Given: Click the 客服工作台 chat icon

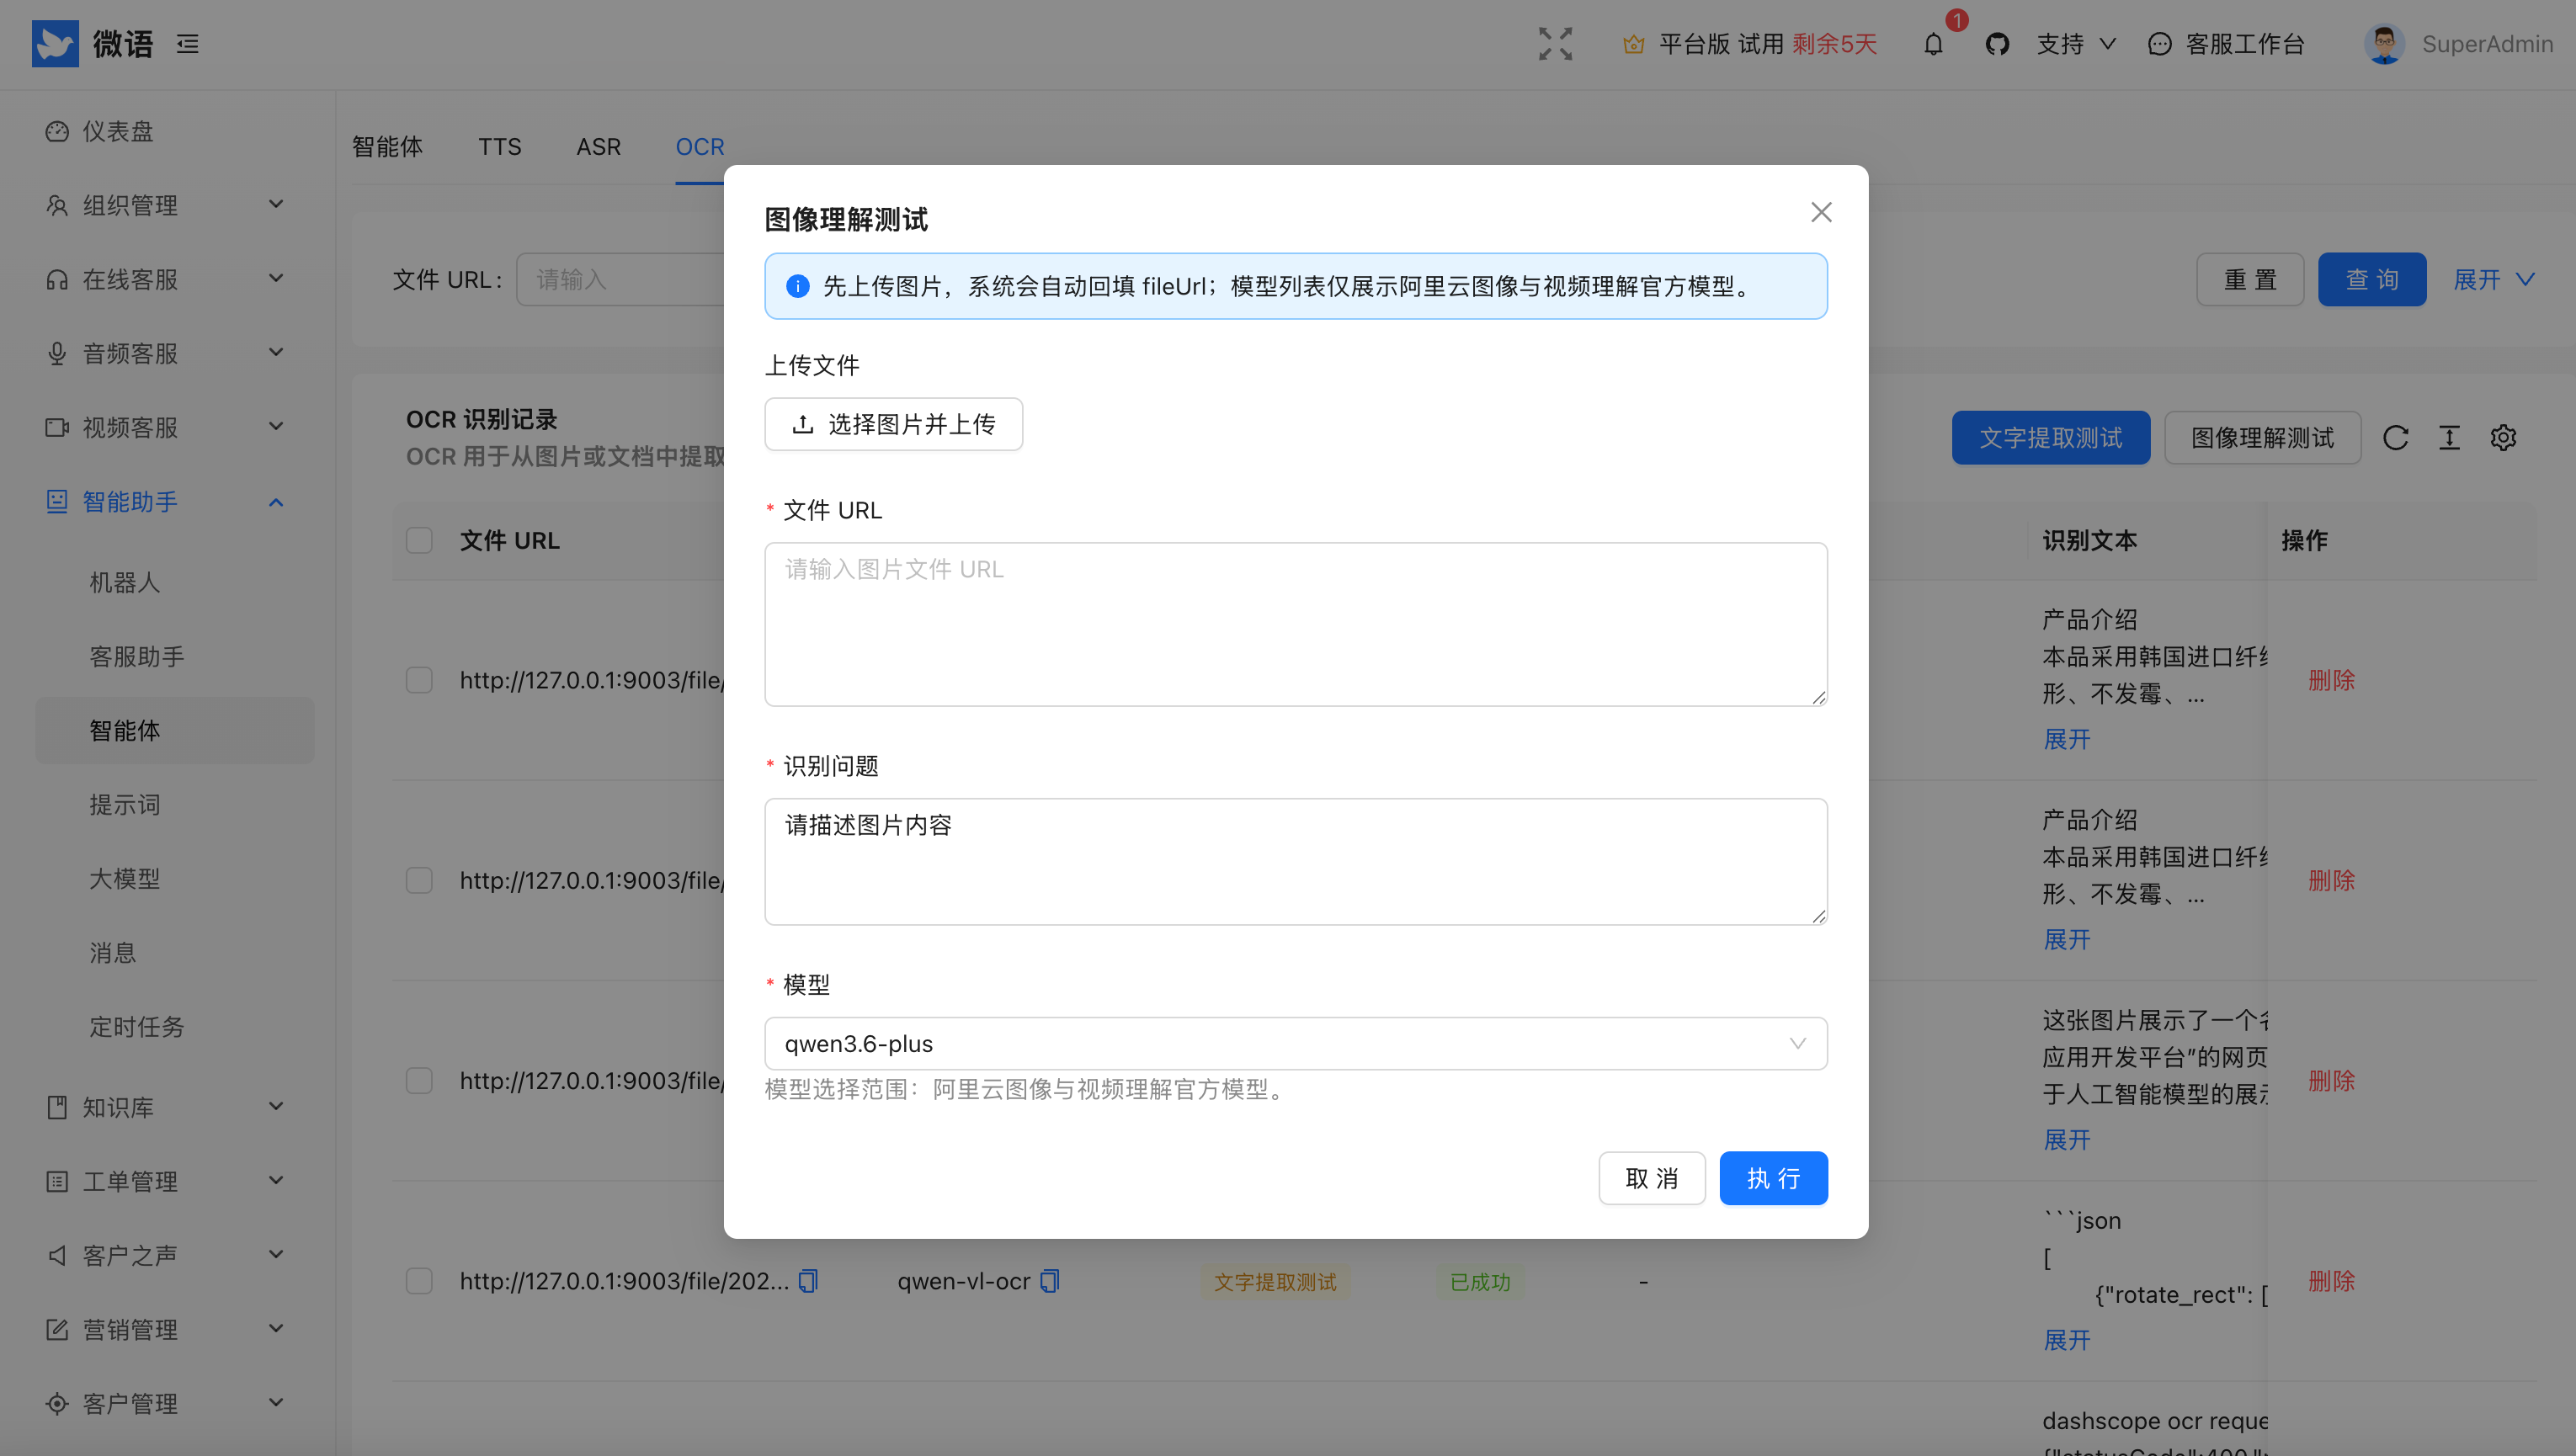Looking at the screenshot, I should click(x=2159, y=44).
